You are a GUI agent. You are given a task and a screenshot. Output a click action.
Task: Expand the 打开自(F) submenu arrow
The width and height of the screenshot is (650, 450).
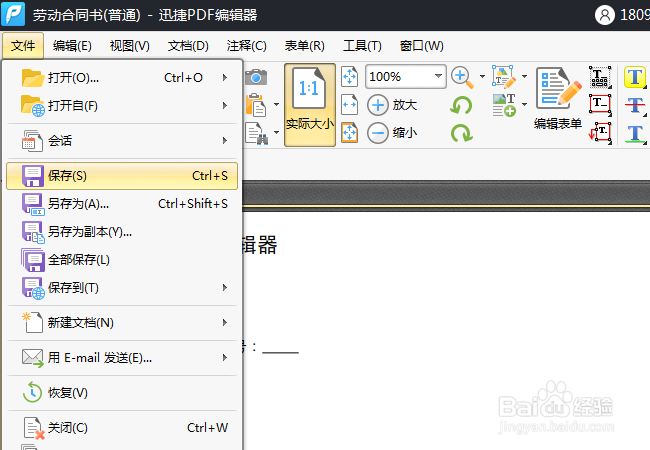click(225, 106)
